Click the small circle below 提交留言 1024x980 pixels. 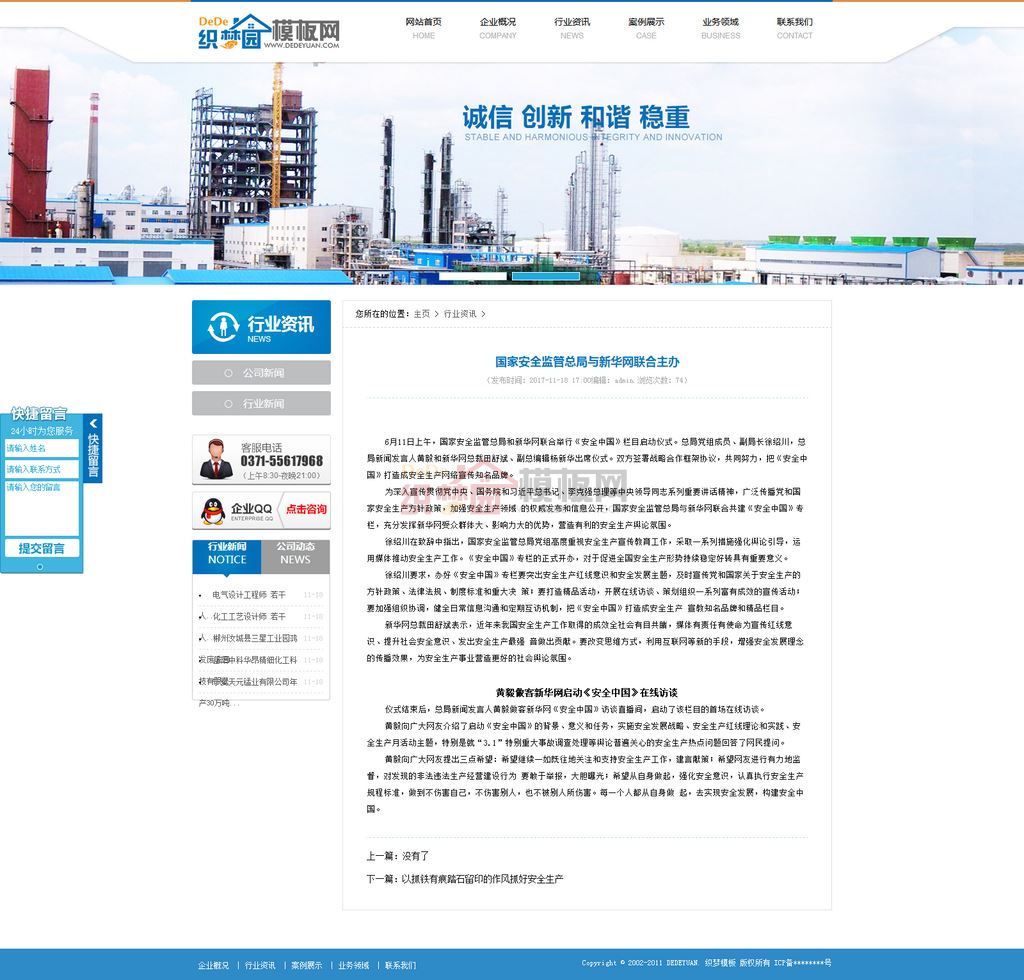[x=40, y=566]
